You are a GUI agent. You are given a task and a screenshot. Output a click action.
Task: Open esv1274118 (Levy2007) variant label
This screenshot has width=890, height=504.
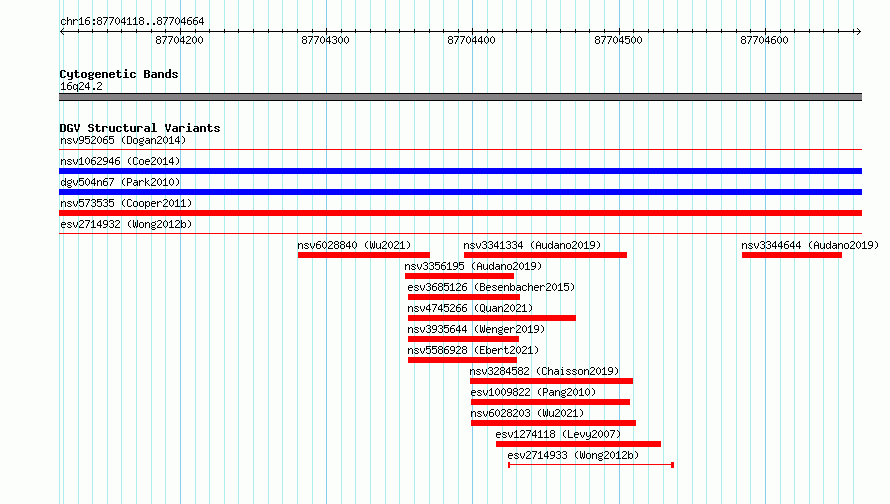[559, 434]
